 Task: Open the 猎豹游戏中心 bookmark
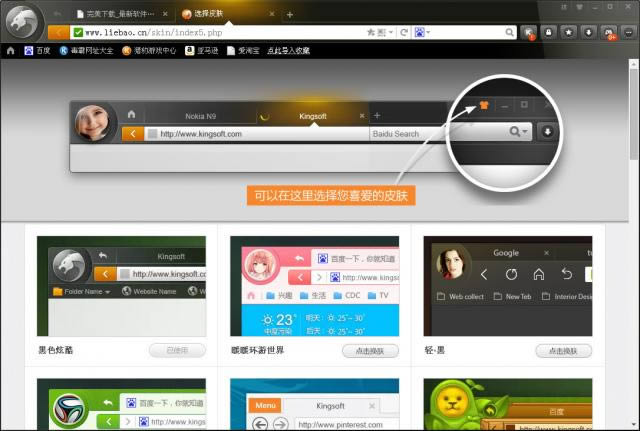149,51
